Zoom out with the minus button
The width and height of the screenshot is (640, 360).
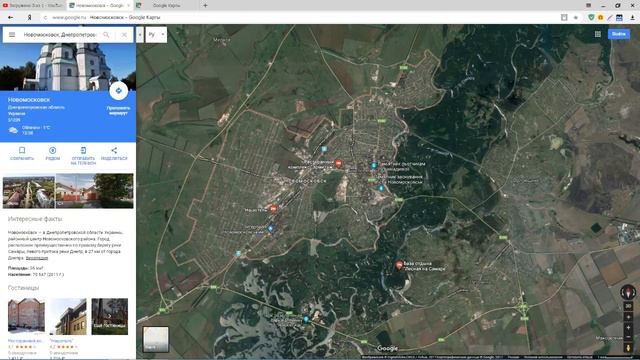coord(628,337)
